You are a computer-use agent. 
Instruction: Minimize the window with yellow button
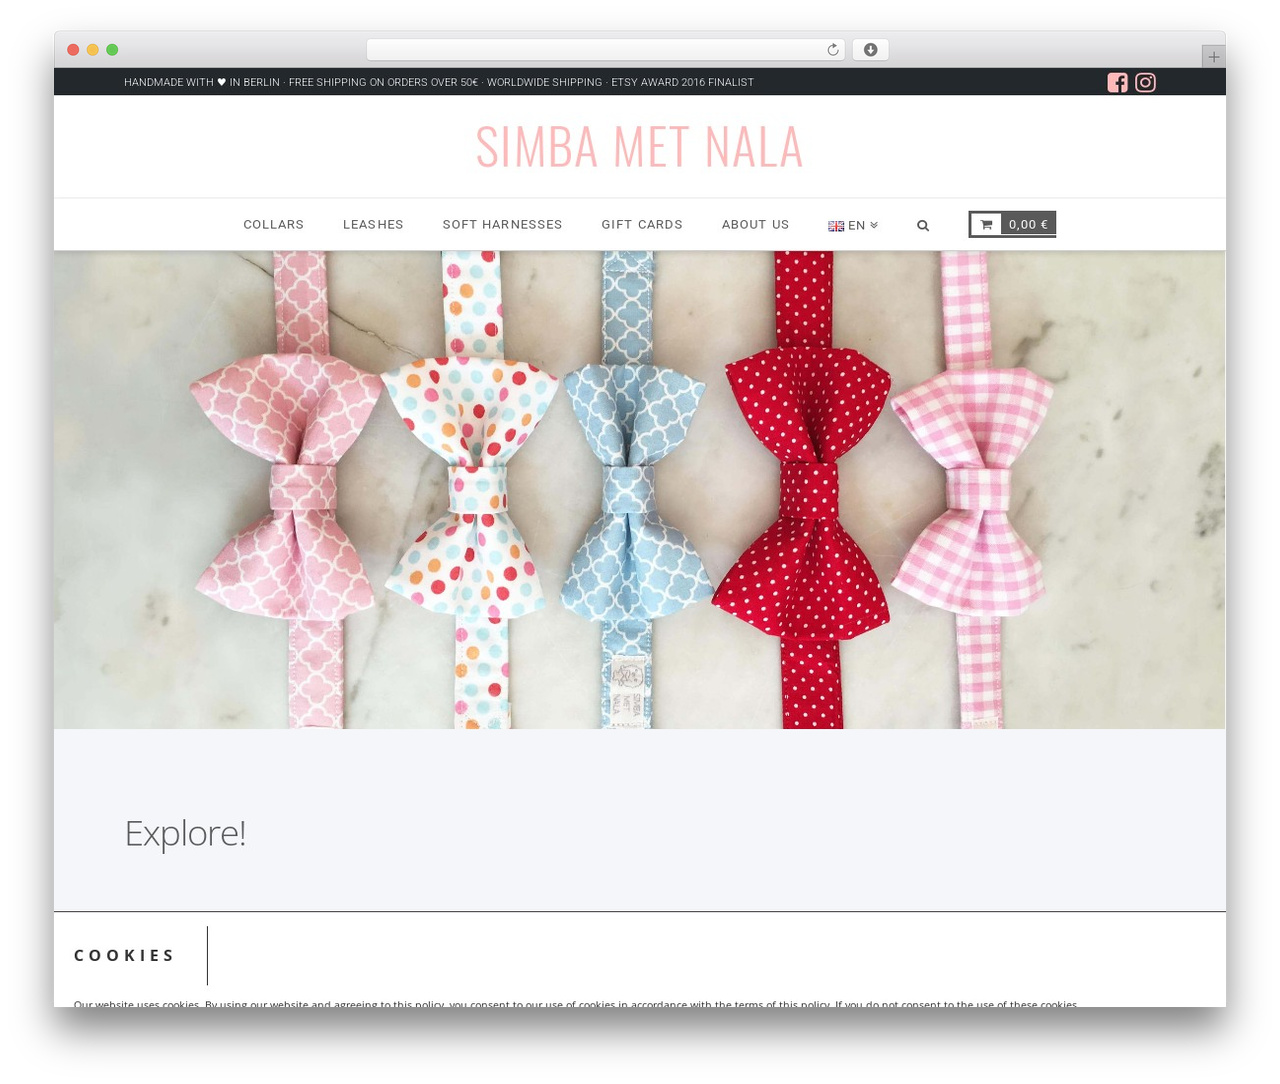point(93,50)
